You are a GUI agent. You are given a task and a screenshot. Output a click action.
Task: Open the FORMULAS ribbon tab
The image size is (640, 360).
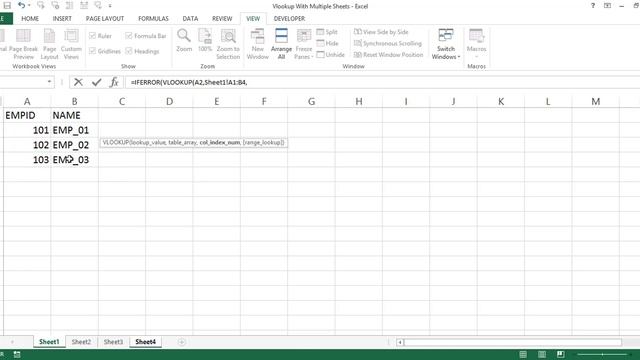(153, 19)
